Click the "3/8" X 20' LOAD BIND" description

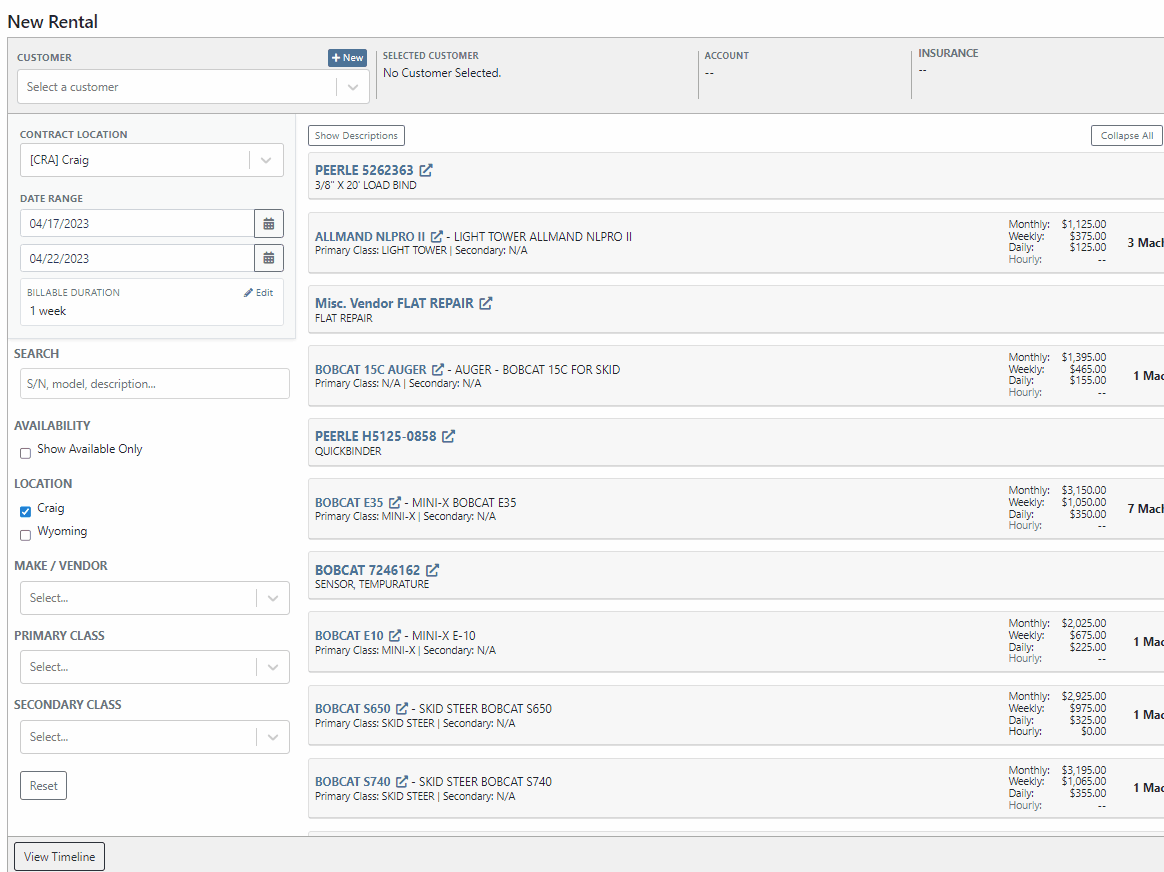(x=366, y=186)
